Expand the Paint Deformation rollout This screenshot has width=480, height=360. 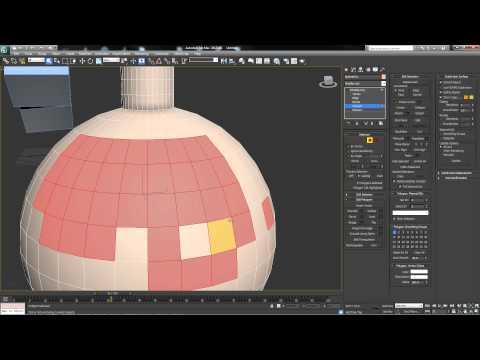click(x=456, y=178)
